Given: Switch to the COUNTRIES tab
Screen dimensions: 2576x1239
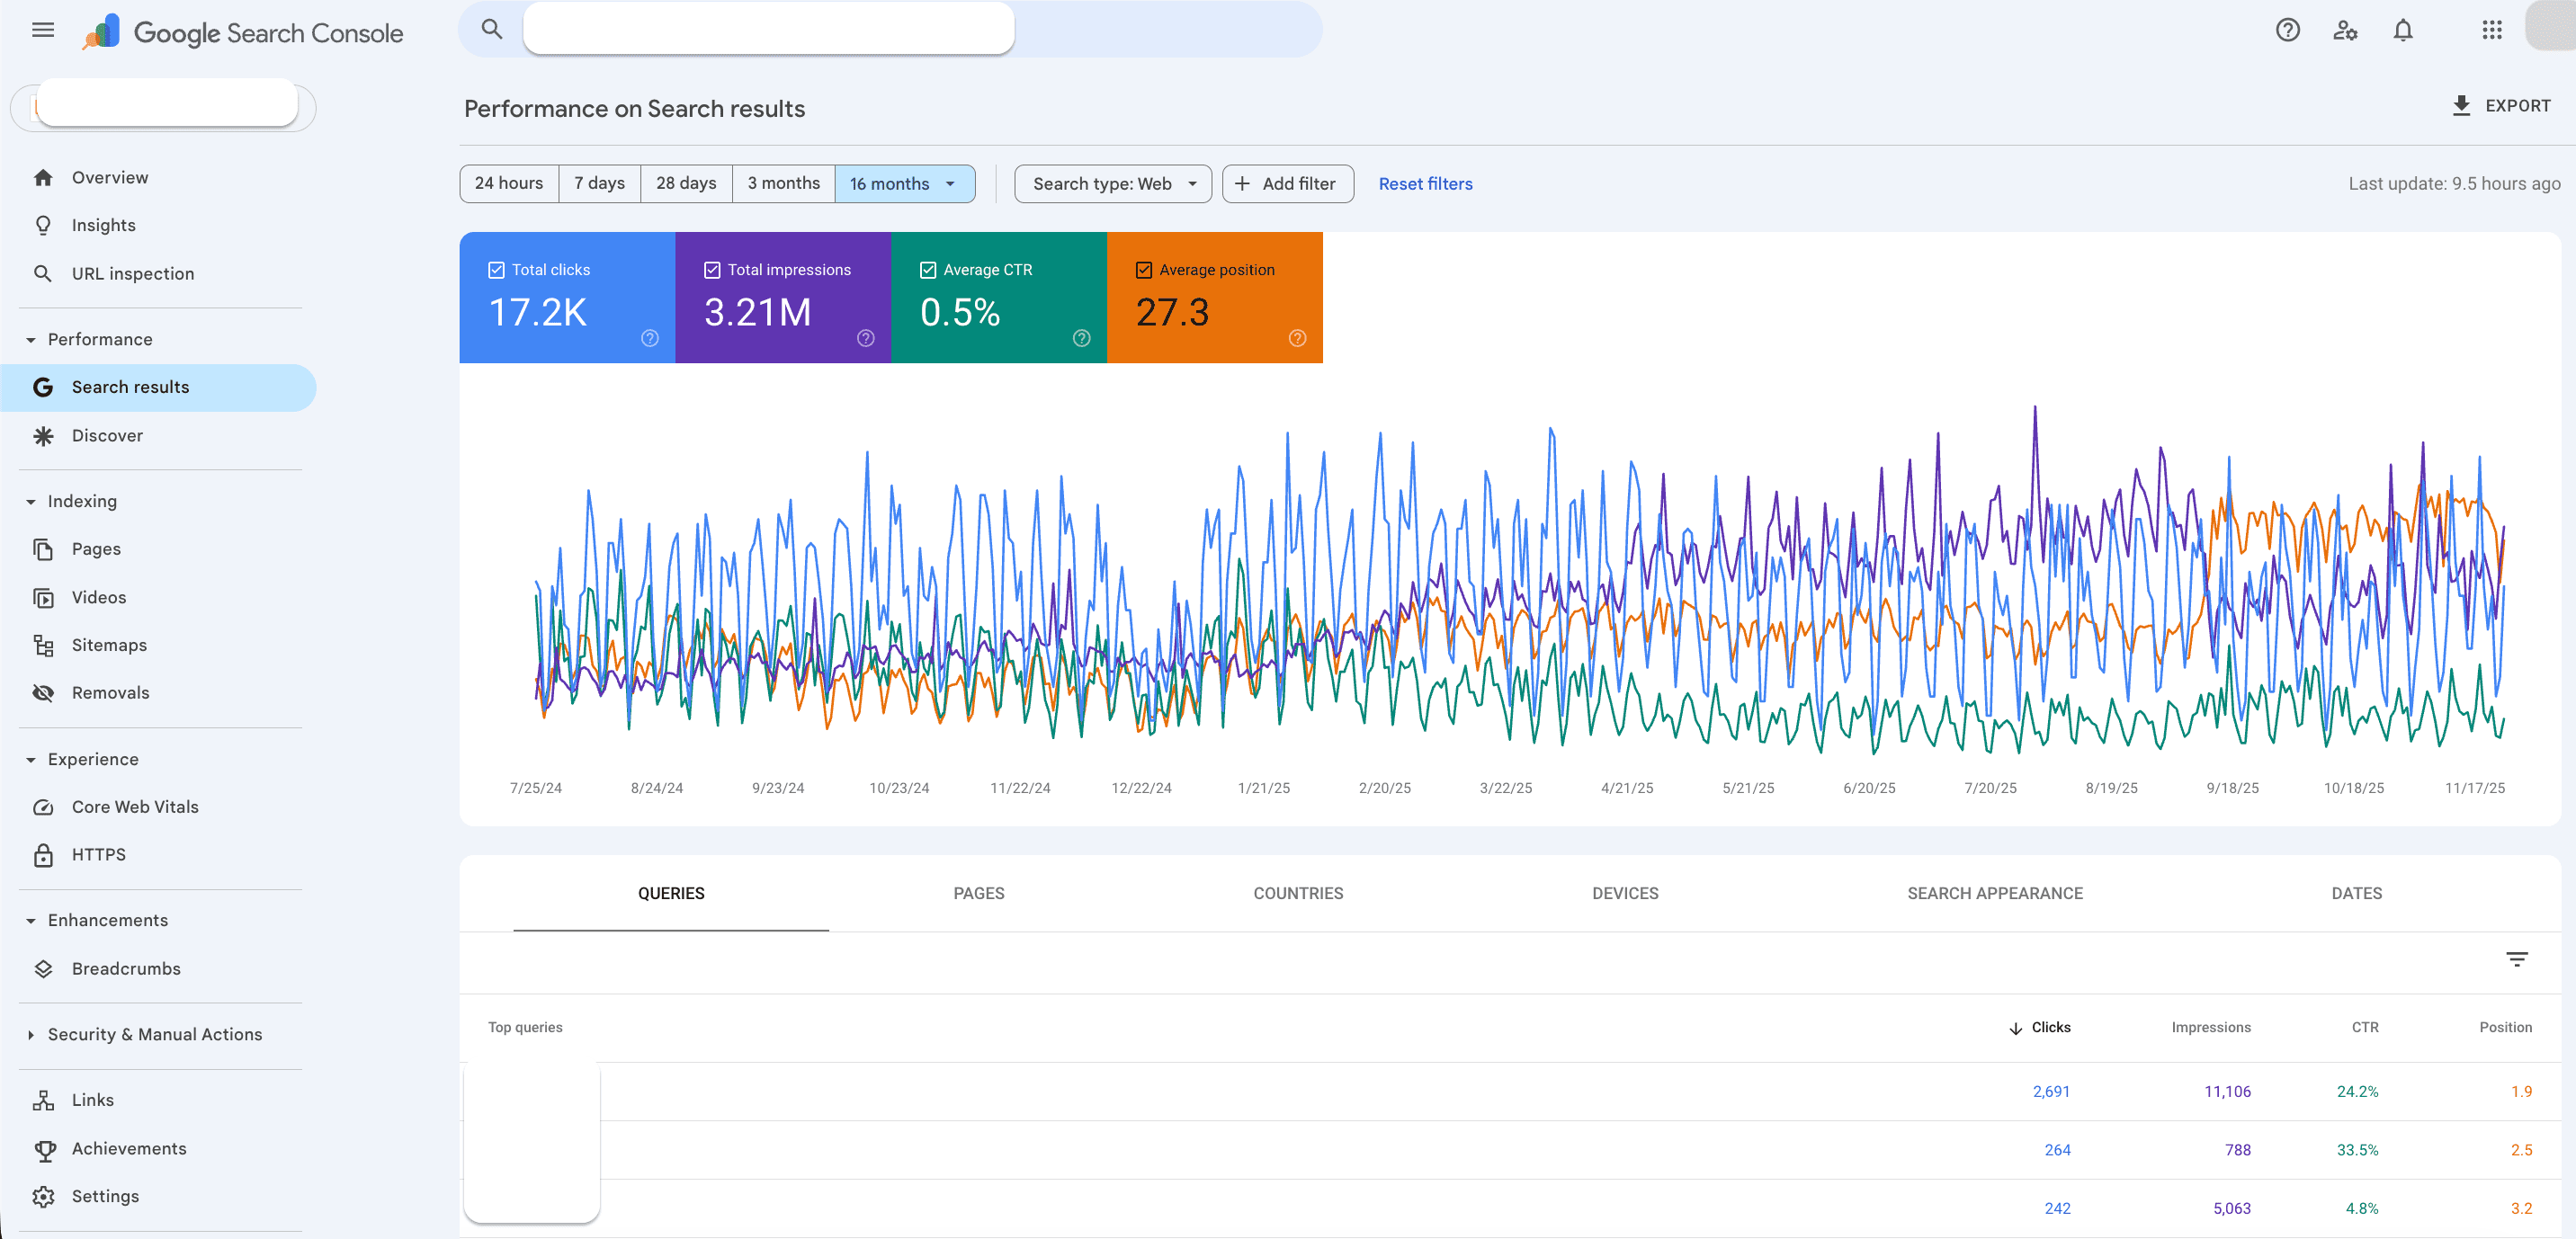Looking at the screenshot, I should pyautogui.click(x=1297, y=893).
